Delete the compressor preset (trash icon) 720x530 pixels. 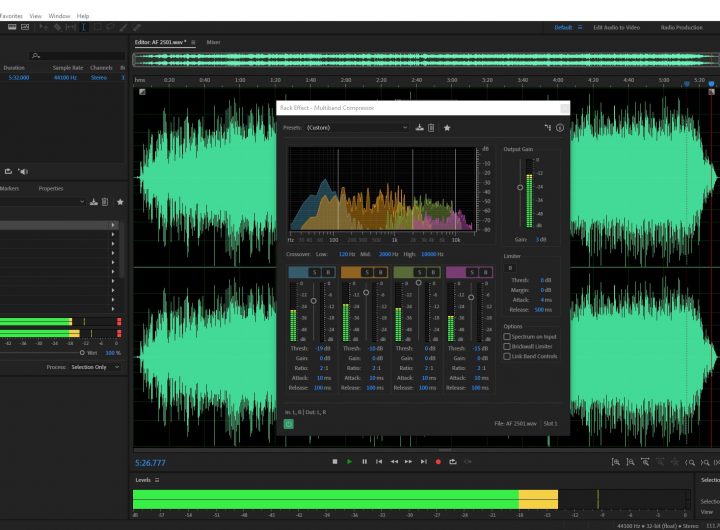(x=431, y=128)
